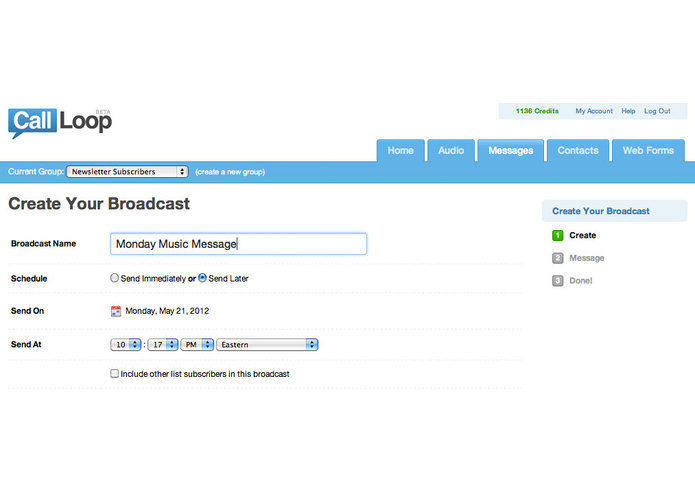The height and width of the screenshot is (494, 695).
Task: Check Include other list subscribers box
Action: 114,373
